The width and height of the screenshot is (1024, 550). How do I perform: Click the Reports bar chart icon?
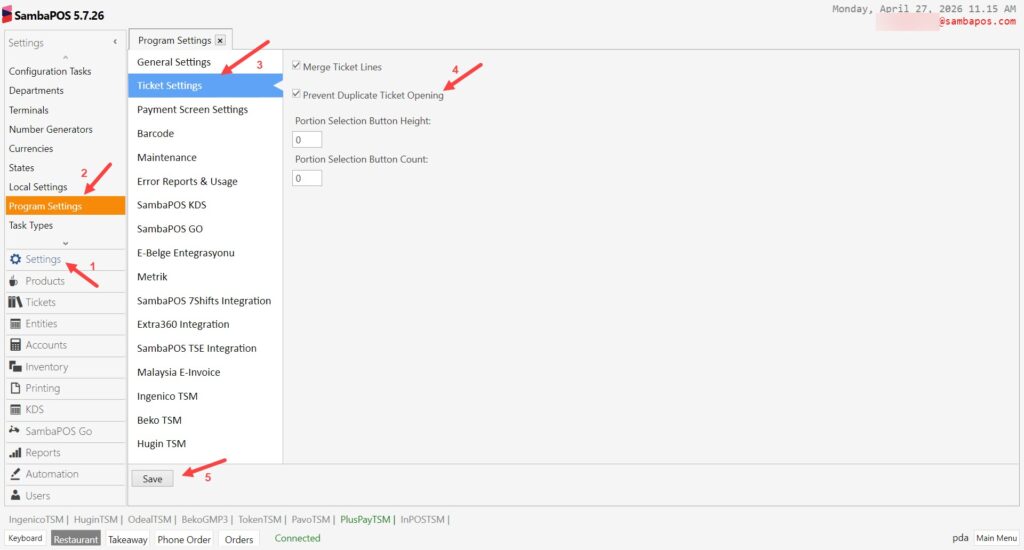click(x=15, y=453)
